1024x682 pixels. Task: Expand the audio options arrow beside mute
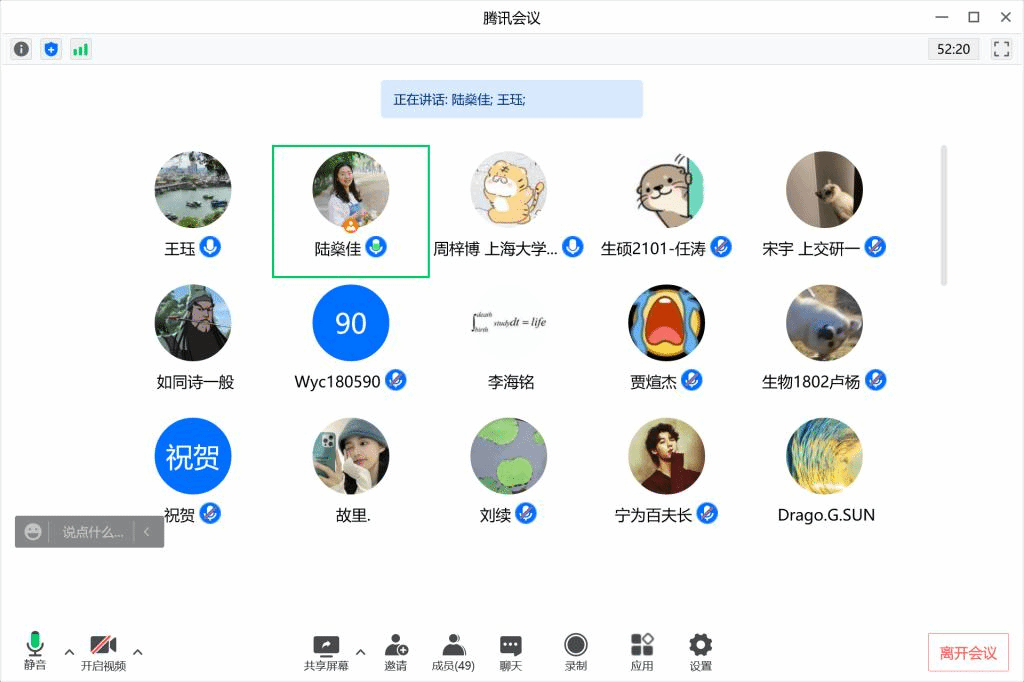coord(69,652)
